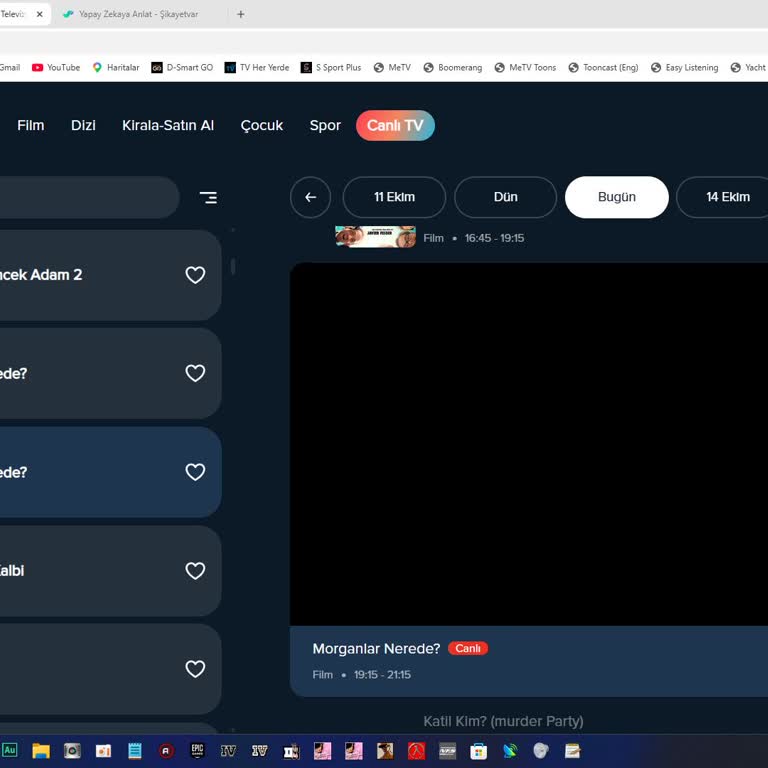Open the second GTA IV taskbar icon
The image size is (768, 768).
[x=260, y=750]
